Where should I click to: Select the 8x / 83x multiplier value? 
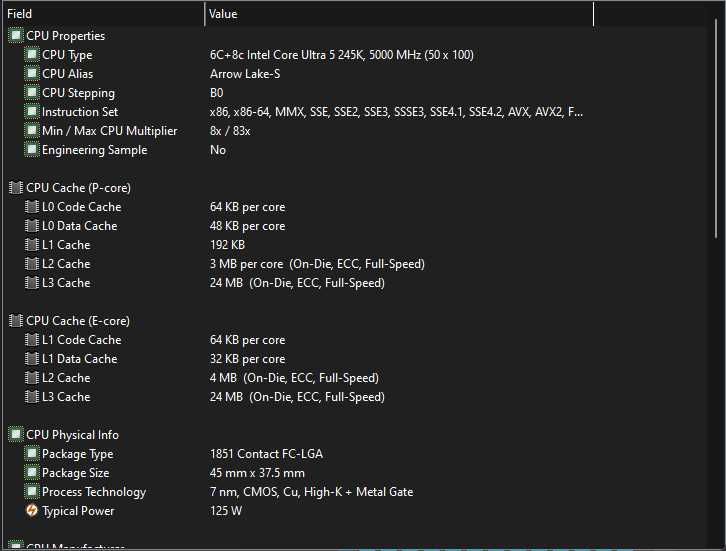tap(230, 131)
